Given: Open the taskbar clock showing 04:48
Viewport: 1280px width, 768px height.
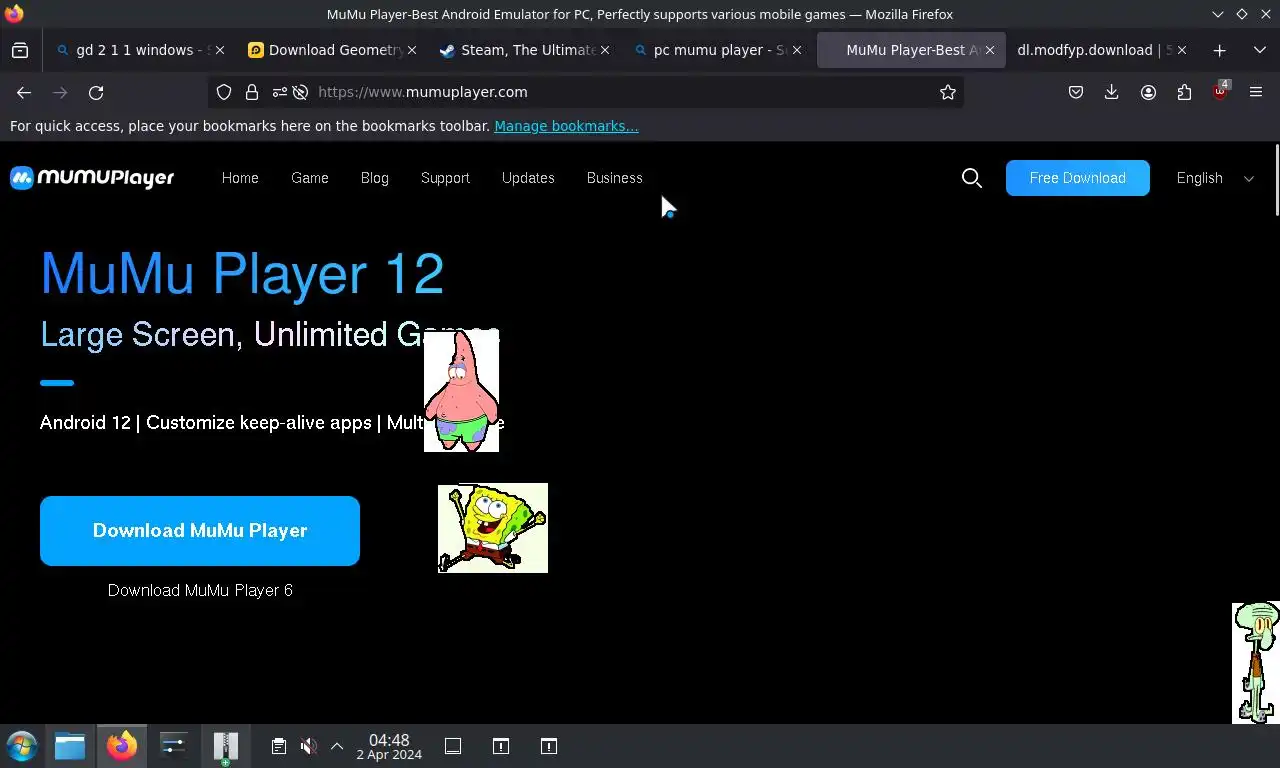Looking at the screenshot, I should pyautogui.click(x=389, y=746).
